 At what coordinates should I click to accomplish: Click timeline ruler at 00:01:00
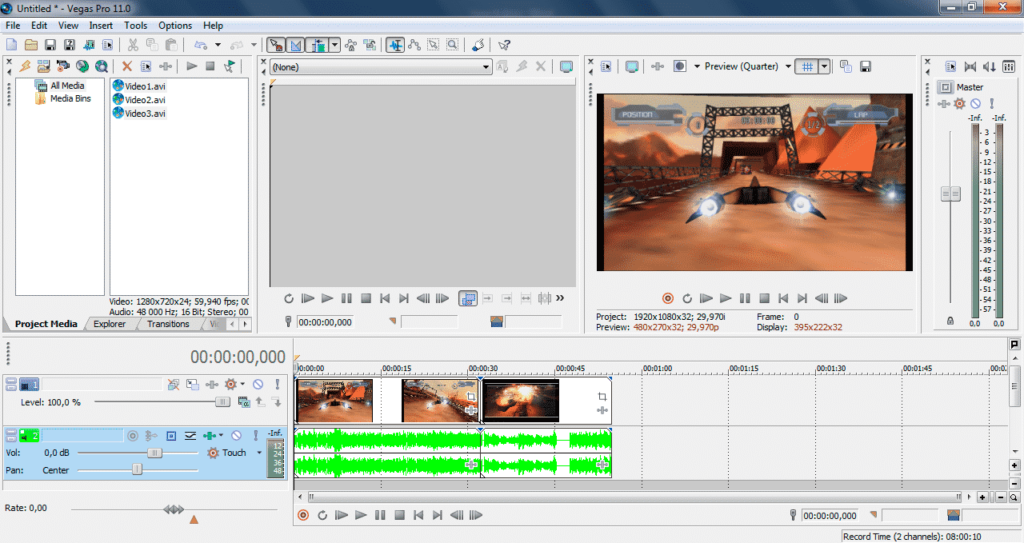pos(657,368)
